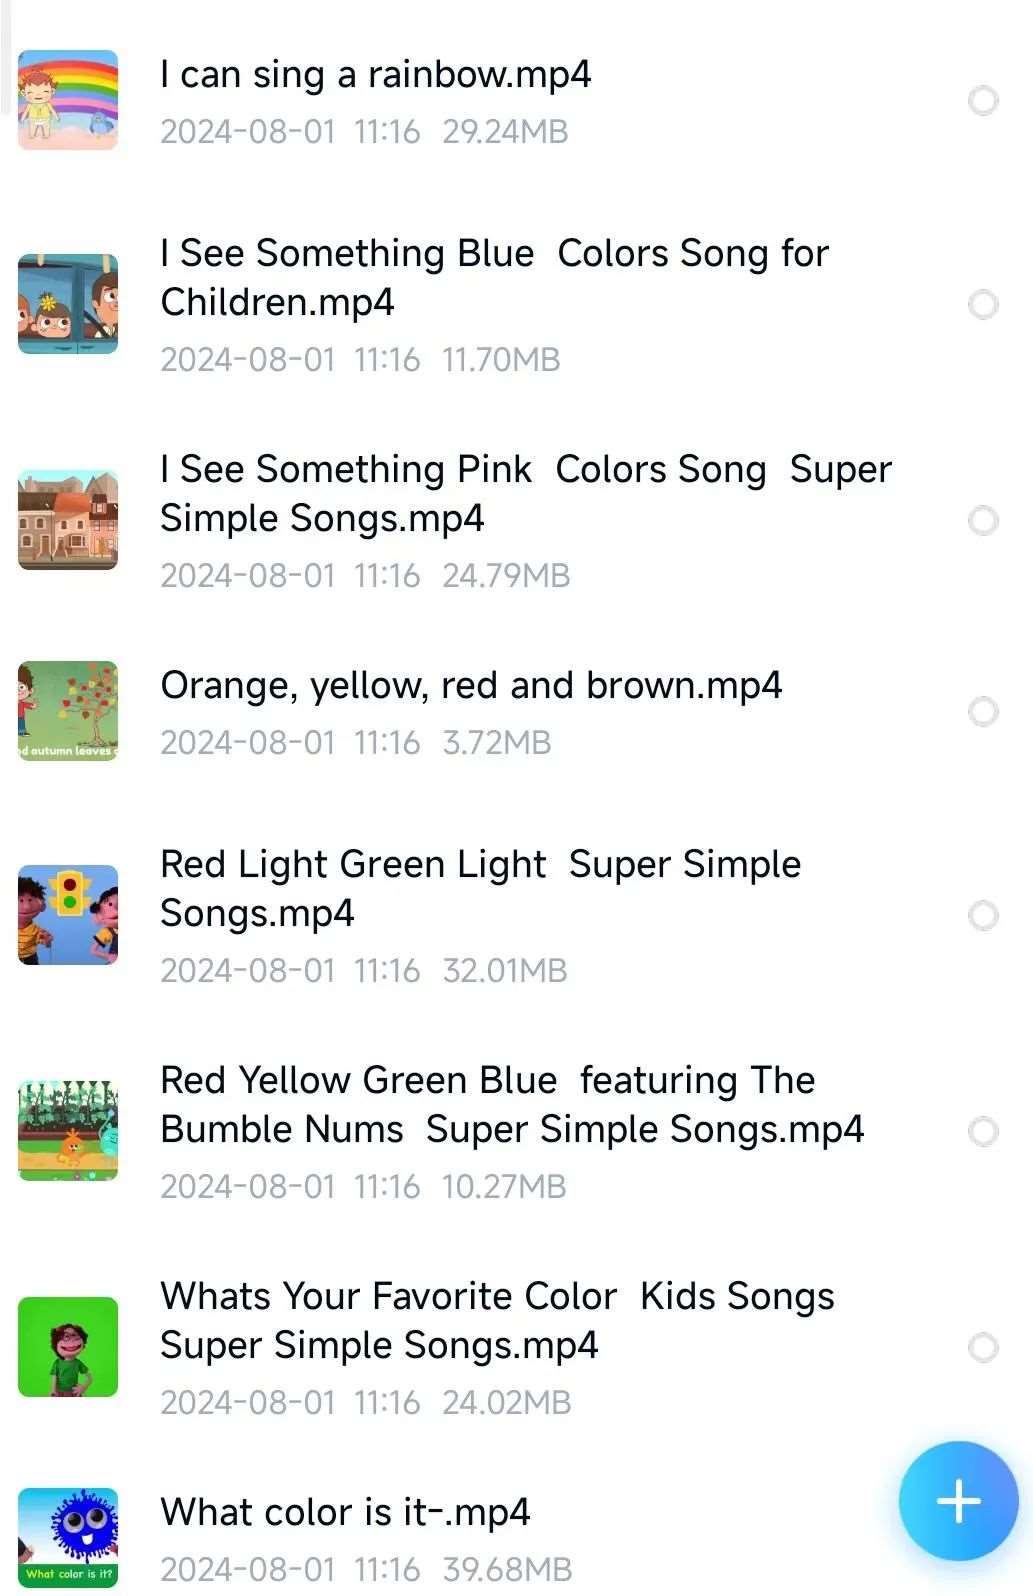Select the I See Something Pink radio button

pyautogui.click(x=983, y=520)
